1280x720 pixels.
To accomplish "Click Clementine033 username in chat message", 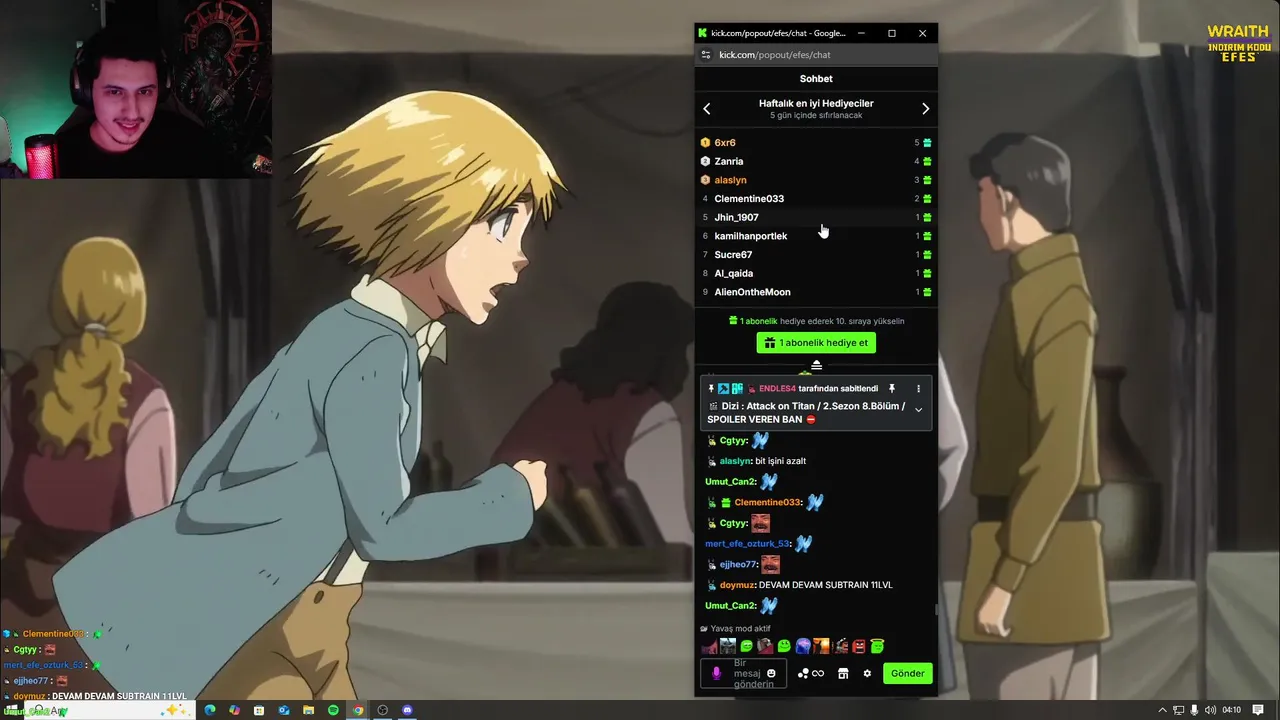I will click(x=768, y=502).
